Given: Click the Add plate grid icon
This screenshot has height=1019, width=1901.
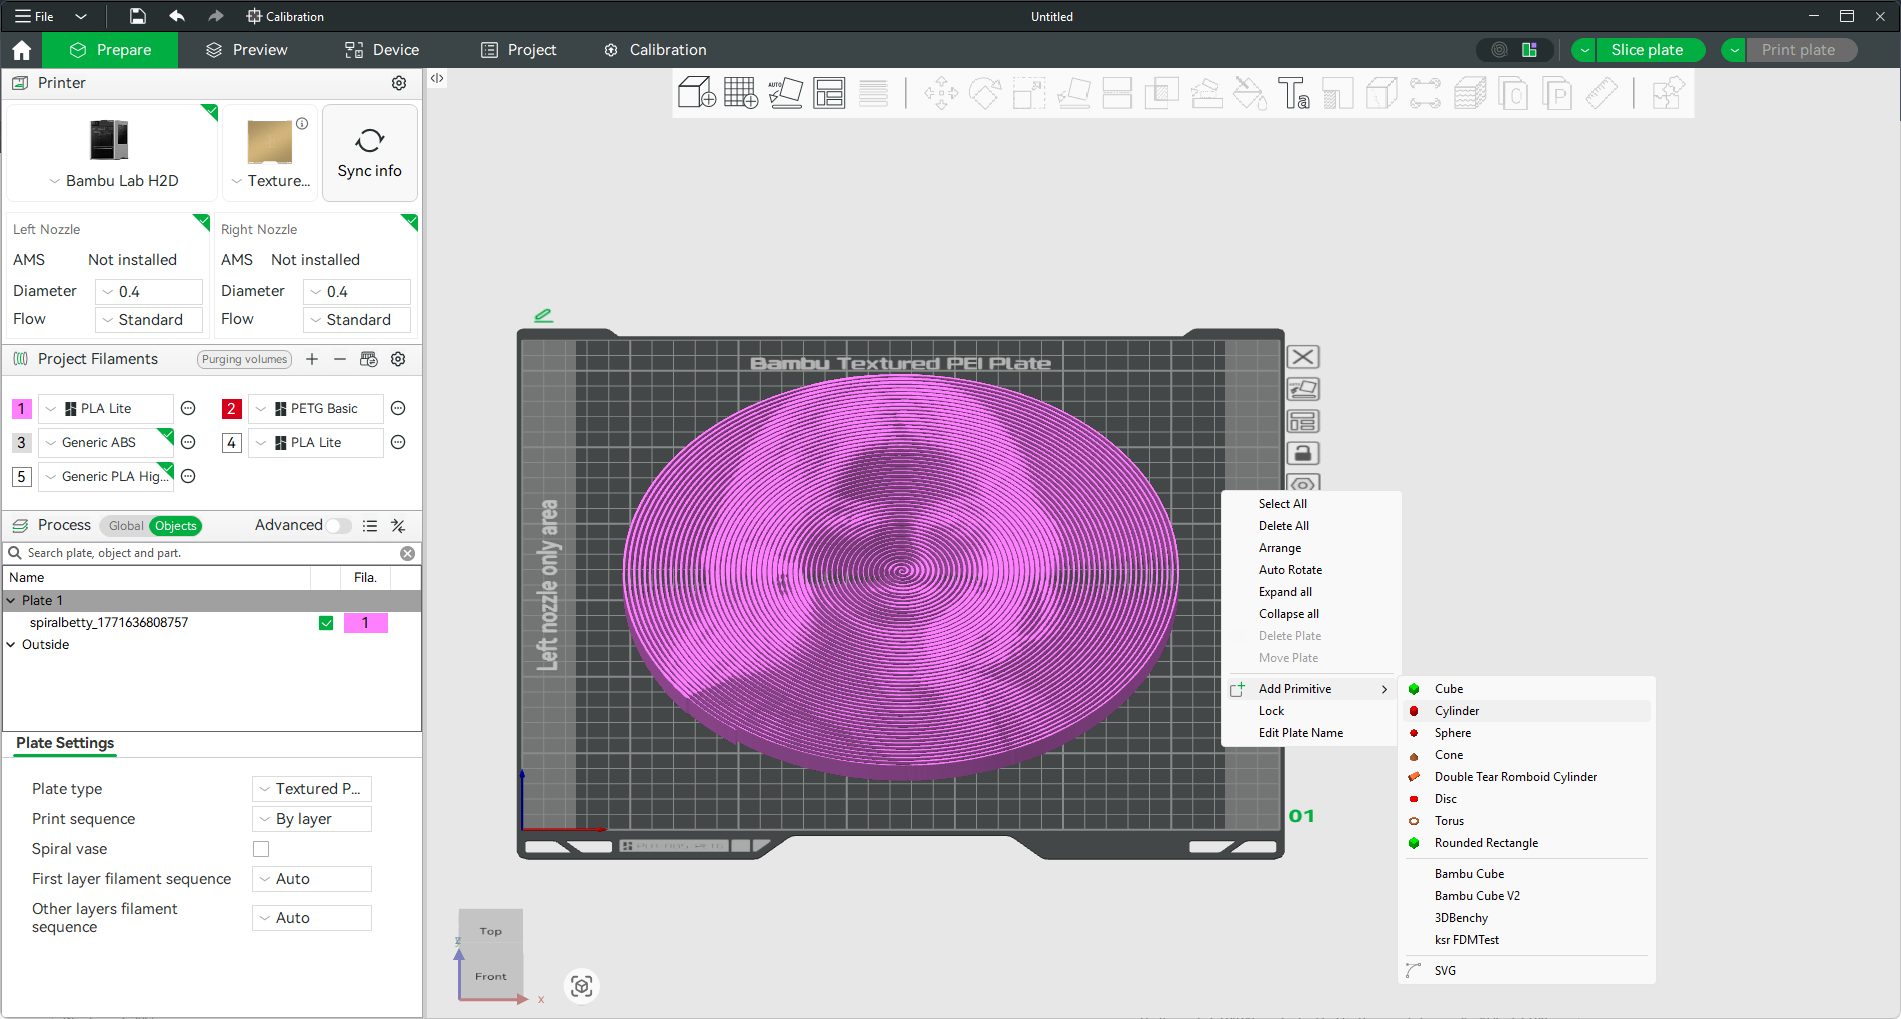Looking at the screenshot, I should point(740,93).
